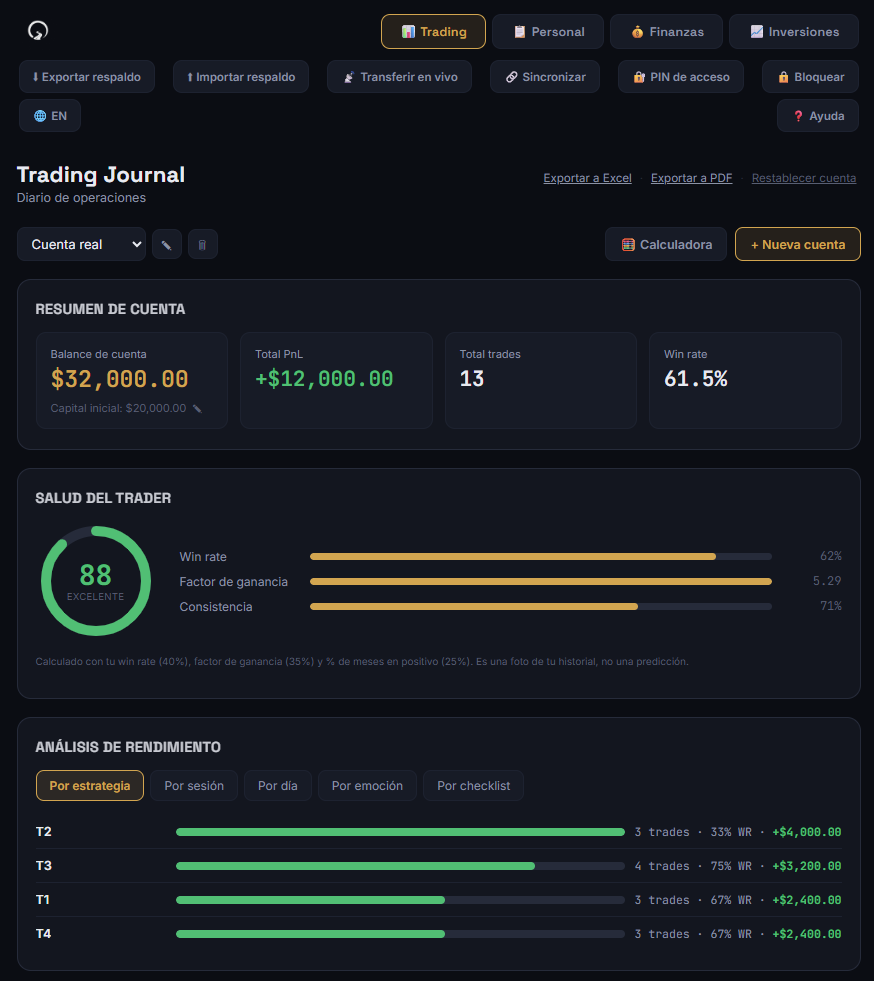
Task: Click the T2 strategy row label
Action: tap(44, 832)
